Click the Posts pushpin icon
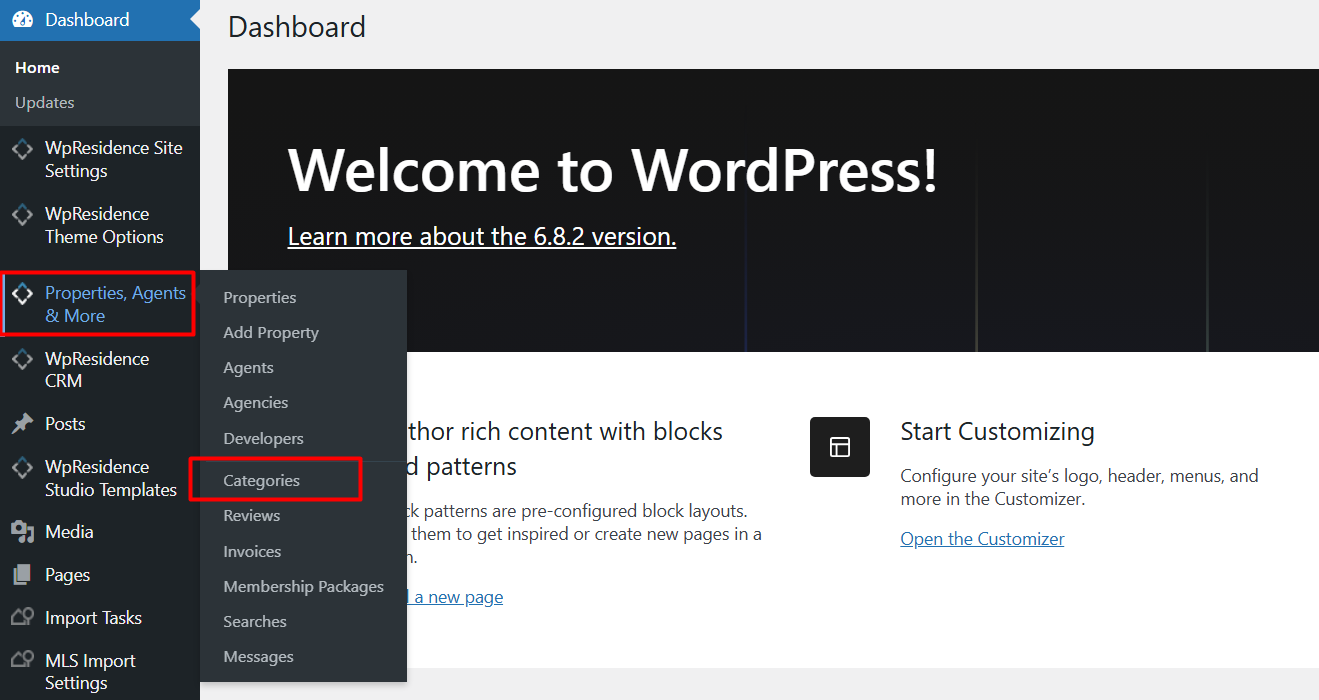 [22, 424]
